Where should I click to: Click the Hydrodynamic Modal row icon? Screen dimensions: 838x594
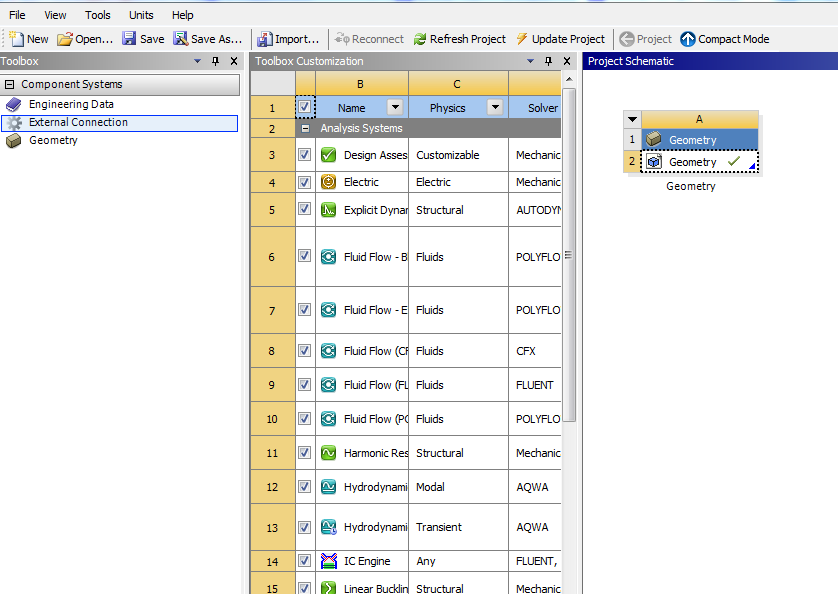tap(328, 487)
